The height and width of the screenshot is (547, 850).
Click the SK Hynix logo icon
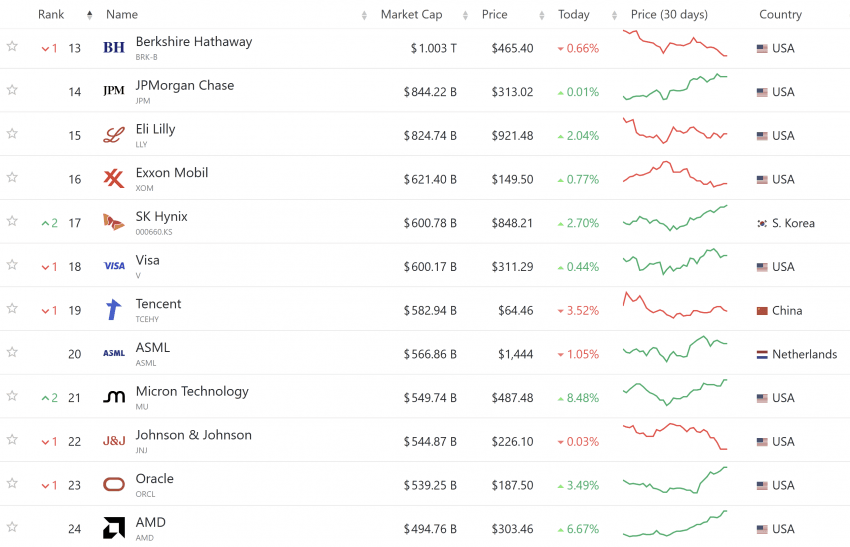click(x=114, y=222)
